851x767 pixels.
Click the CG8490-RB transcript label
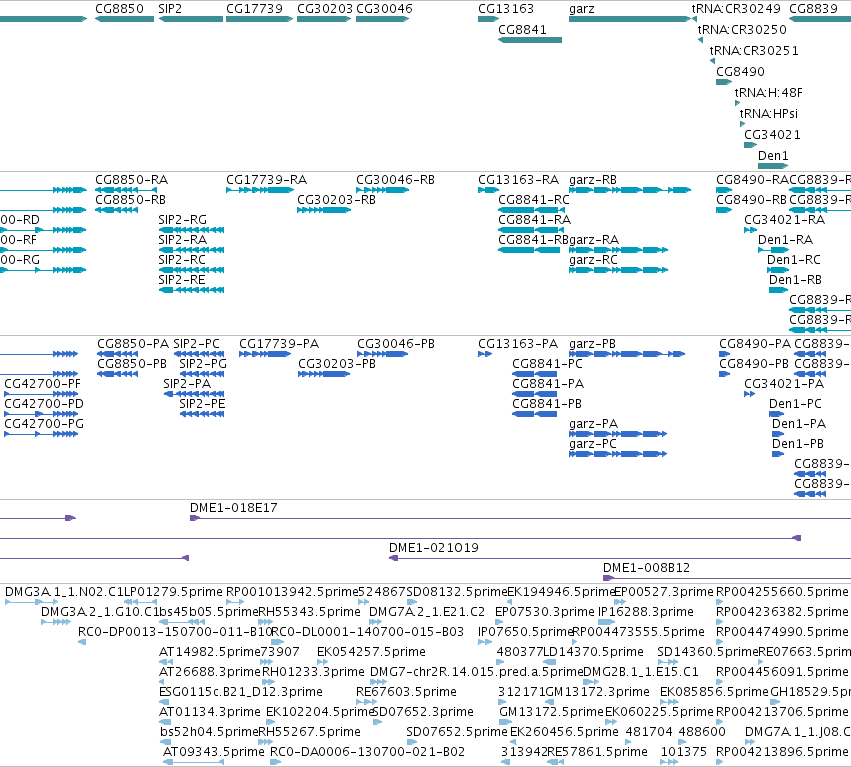(751, 200)
